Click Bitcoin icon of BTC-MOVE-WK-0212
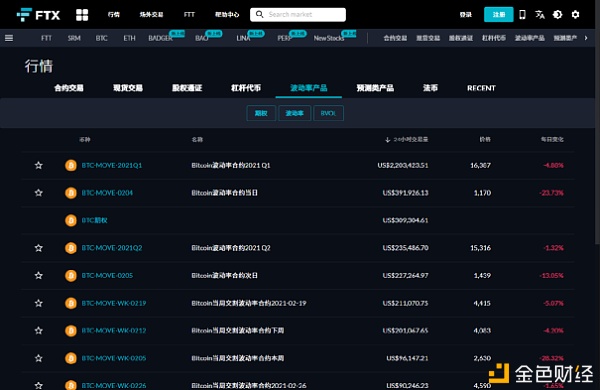This screenshot has height=390, width=600. click(70, 331)
